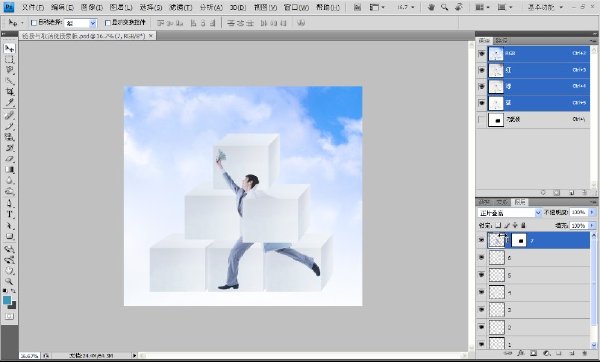The width and height of the screenshot is (600, 362).
Task: Create new adjustment layer from the Layers panel footer
Action: 546,354
